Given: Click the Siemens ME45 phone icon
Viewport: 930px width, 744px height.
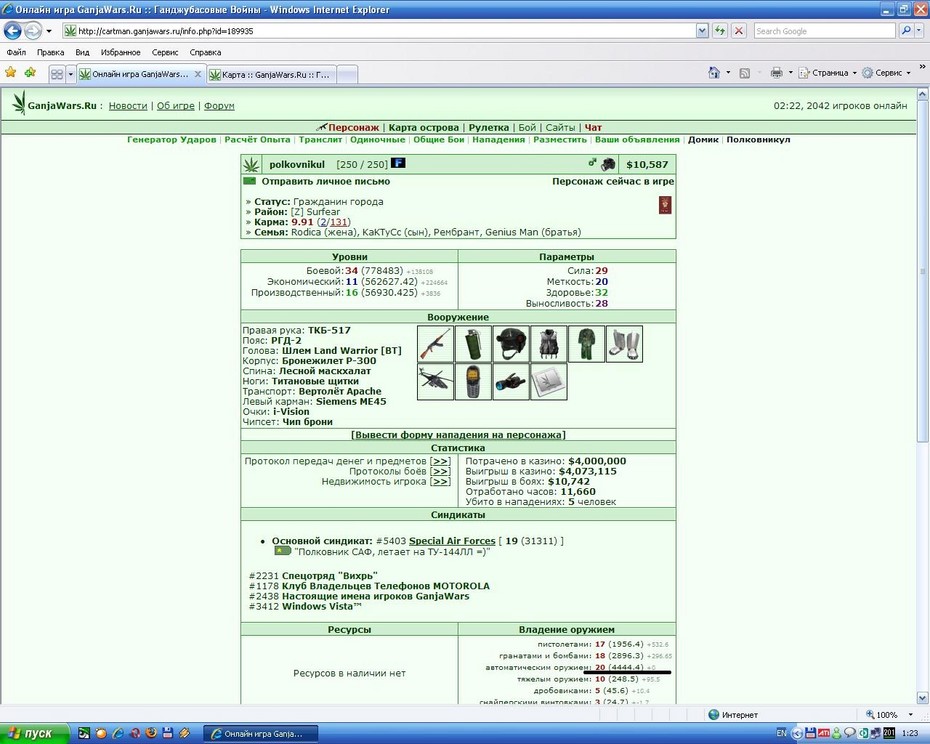Looking at the screenshot, I should click(x=473, y=381).
